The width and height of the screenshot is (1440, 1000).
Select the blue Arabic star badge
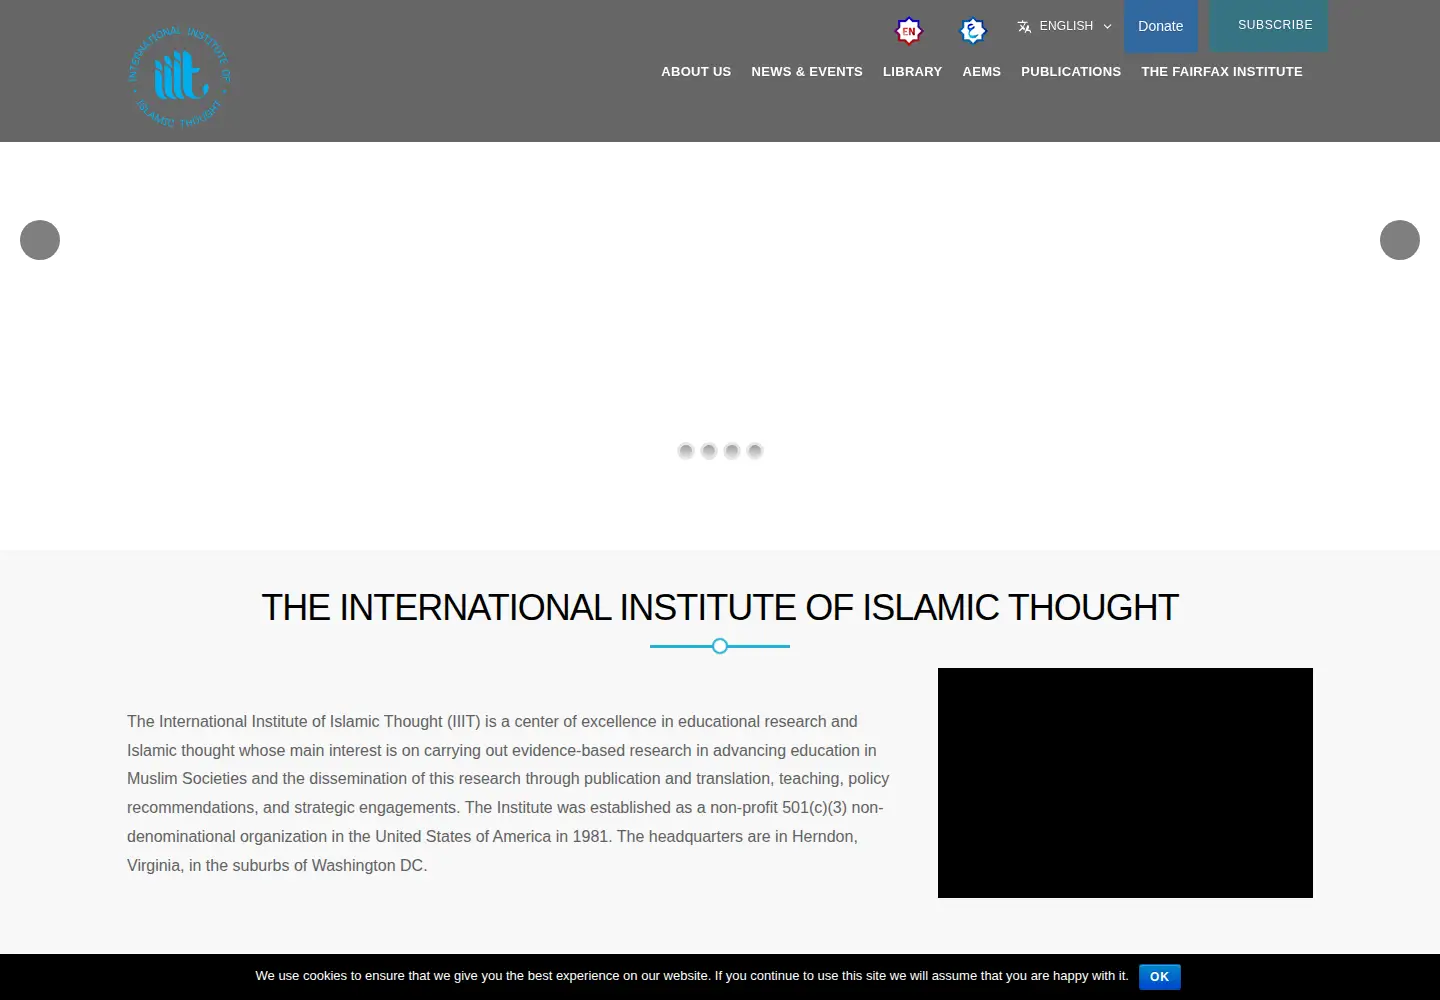point(973,31)
